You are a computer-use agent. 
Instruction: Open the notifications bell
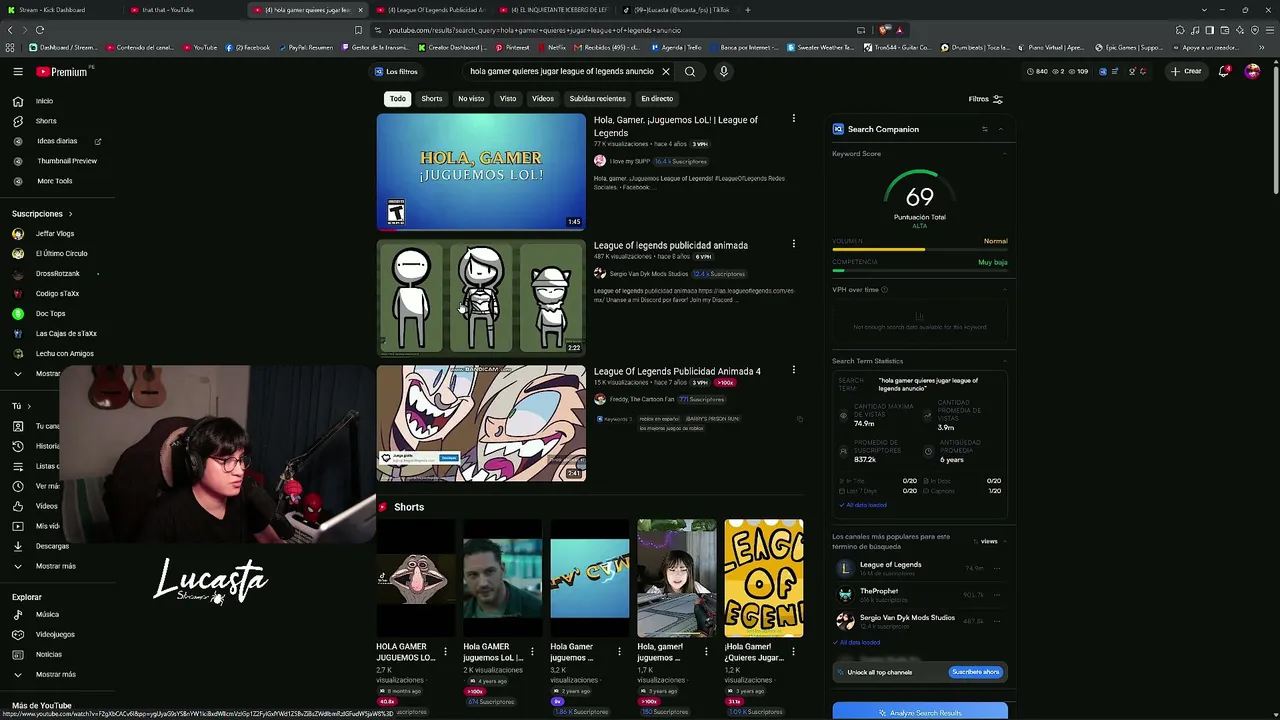point(1224,72)
